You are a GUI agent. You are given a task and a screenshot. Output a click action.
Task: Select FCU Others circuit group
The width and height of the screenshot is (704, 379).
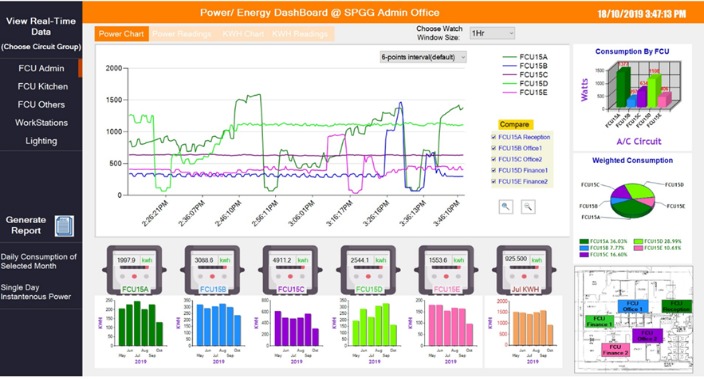tap(41, 105)
